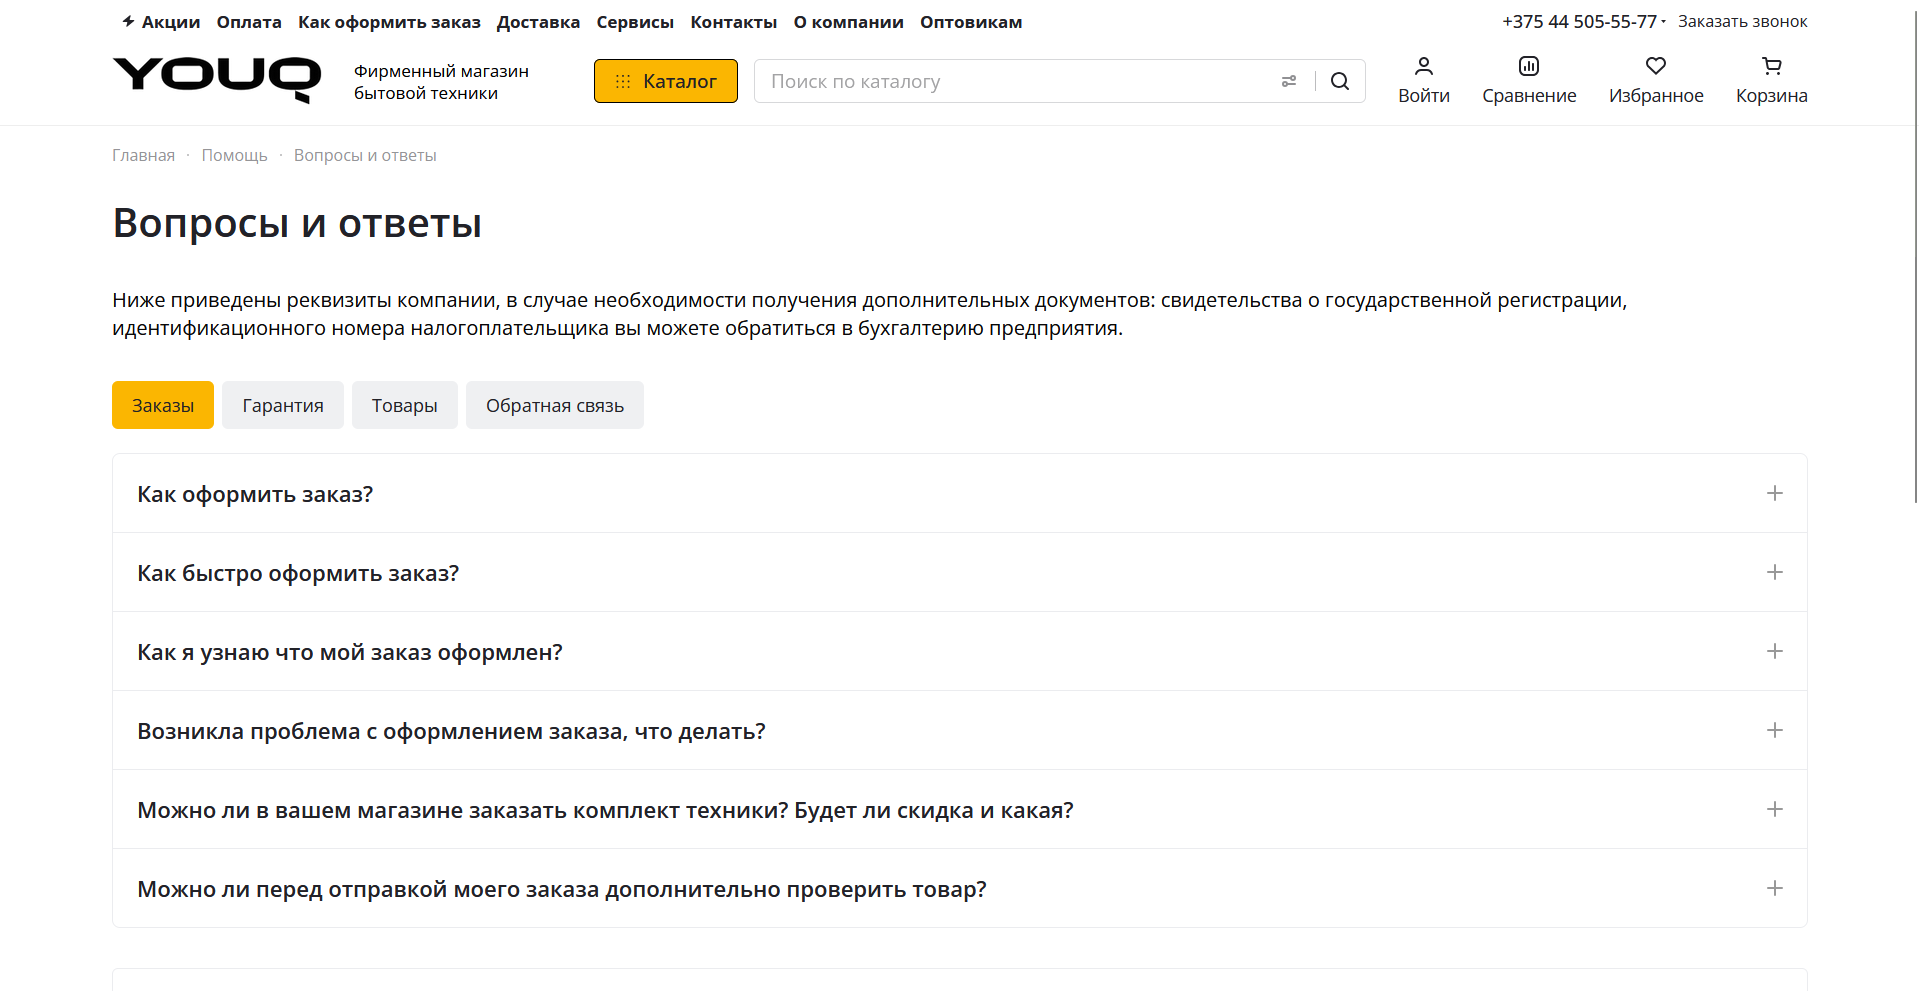Open the Доставка menu item
The image size is (1919, 991).
[538, 21]
